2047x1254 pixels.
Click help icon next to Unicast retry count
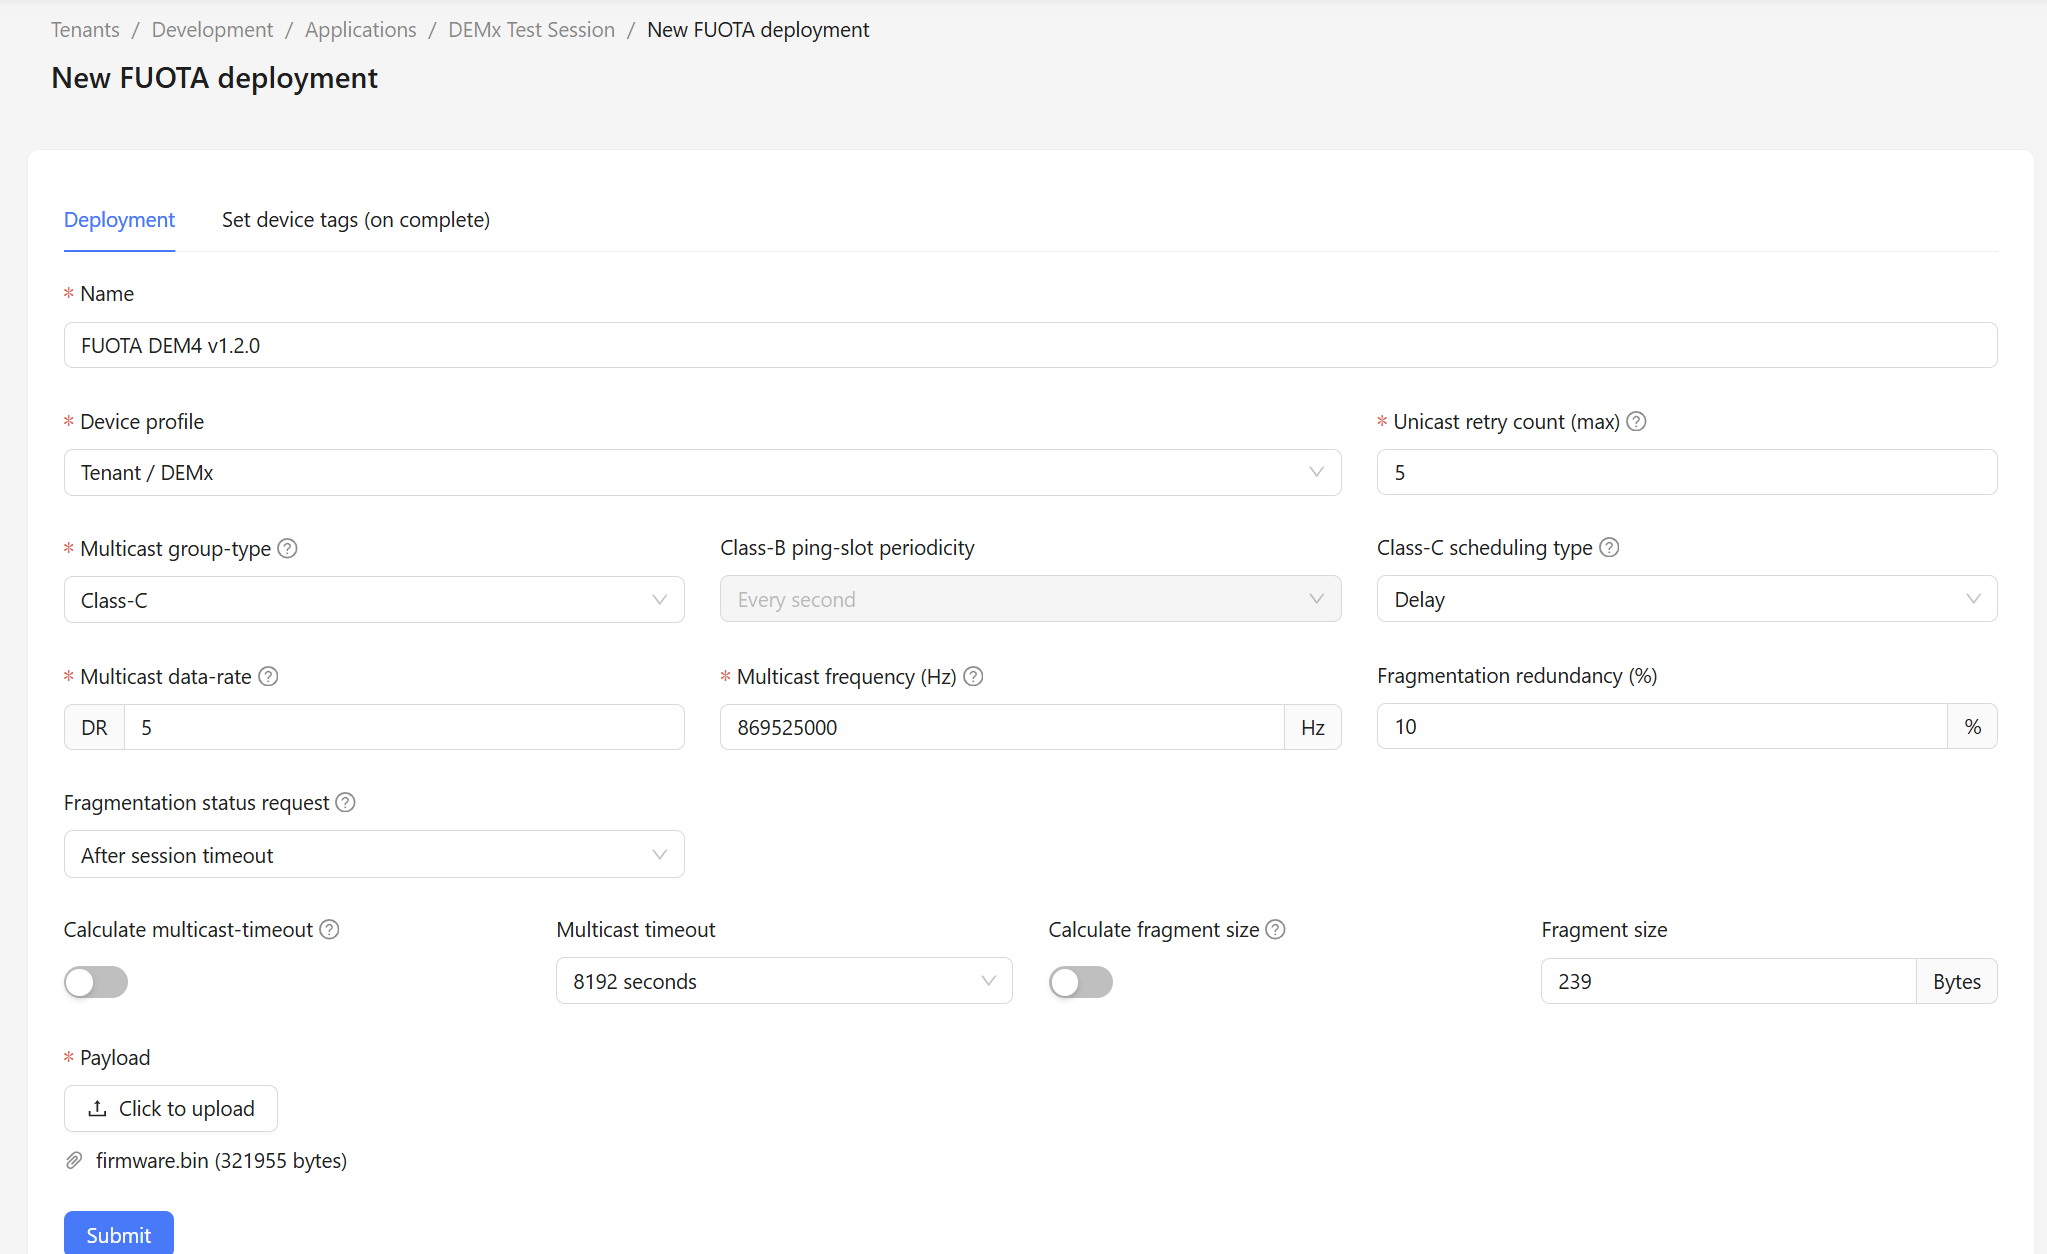pos(1636,422)
